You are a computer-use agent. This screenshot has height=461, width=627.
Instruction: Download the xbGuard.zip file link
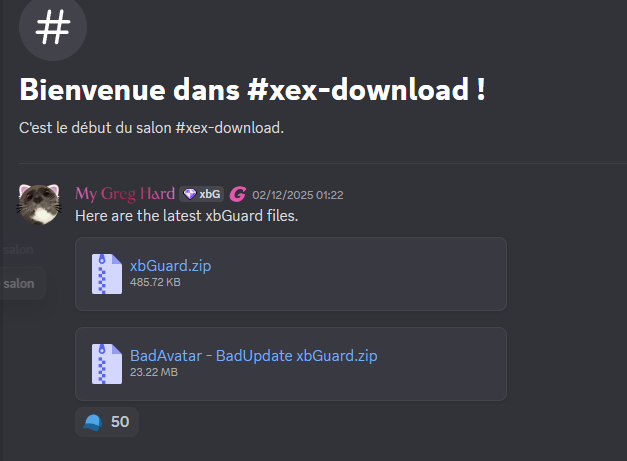[170, 266]
